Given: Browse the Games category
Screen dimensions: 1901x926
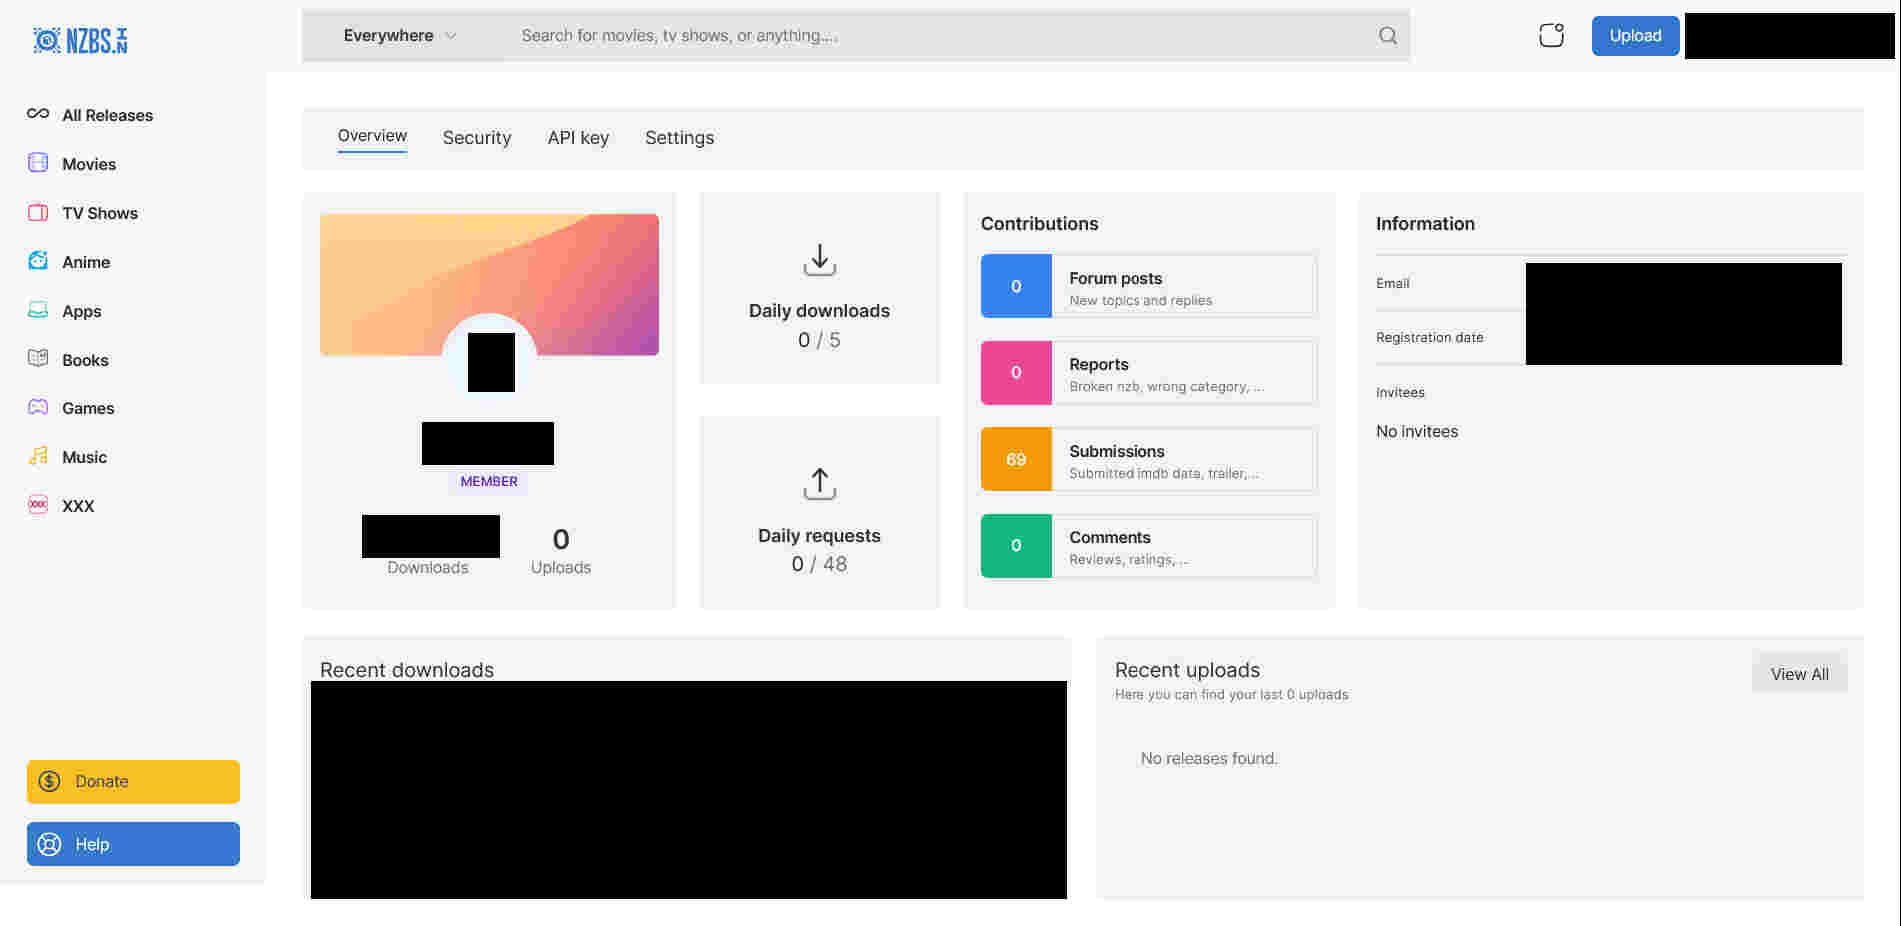Looking at the screenshot, I should (x=88, y=408).
